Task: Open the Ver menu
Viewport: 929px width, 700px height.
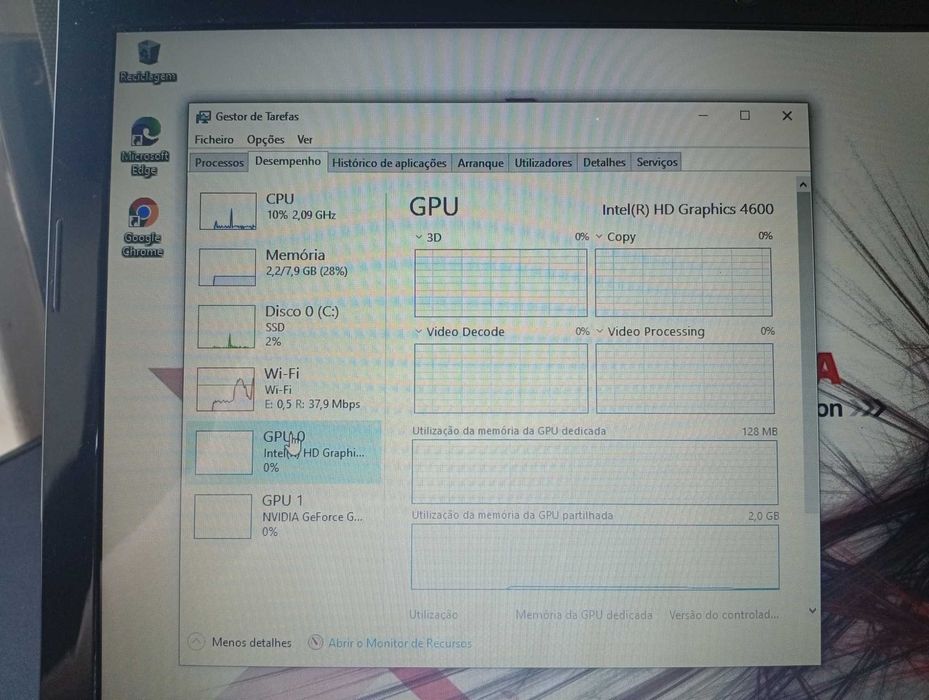Action: pos(305,140)
